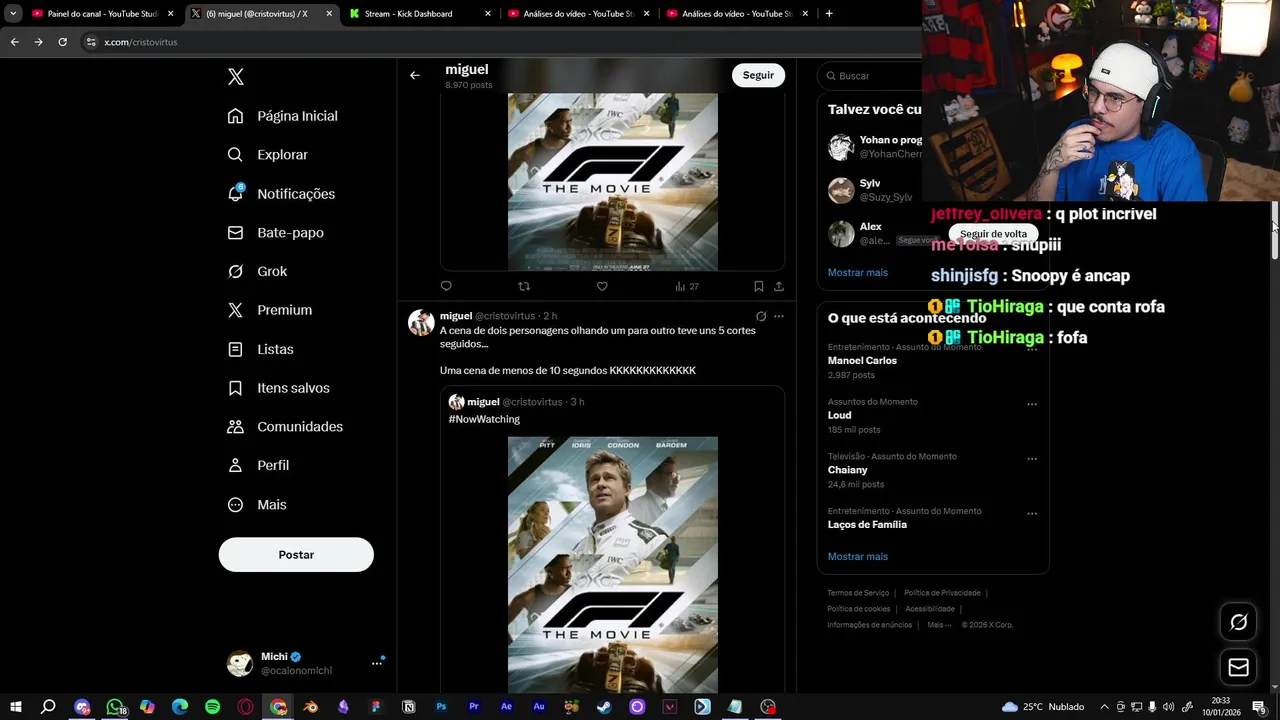Open the quoted F1 The Movie poster
This screenshot has width=1280, height=720.
tap(613, 565)
